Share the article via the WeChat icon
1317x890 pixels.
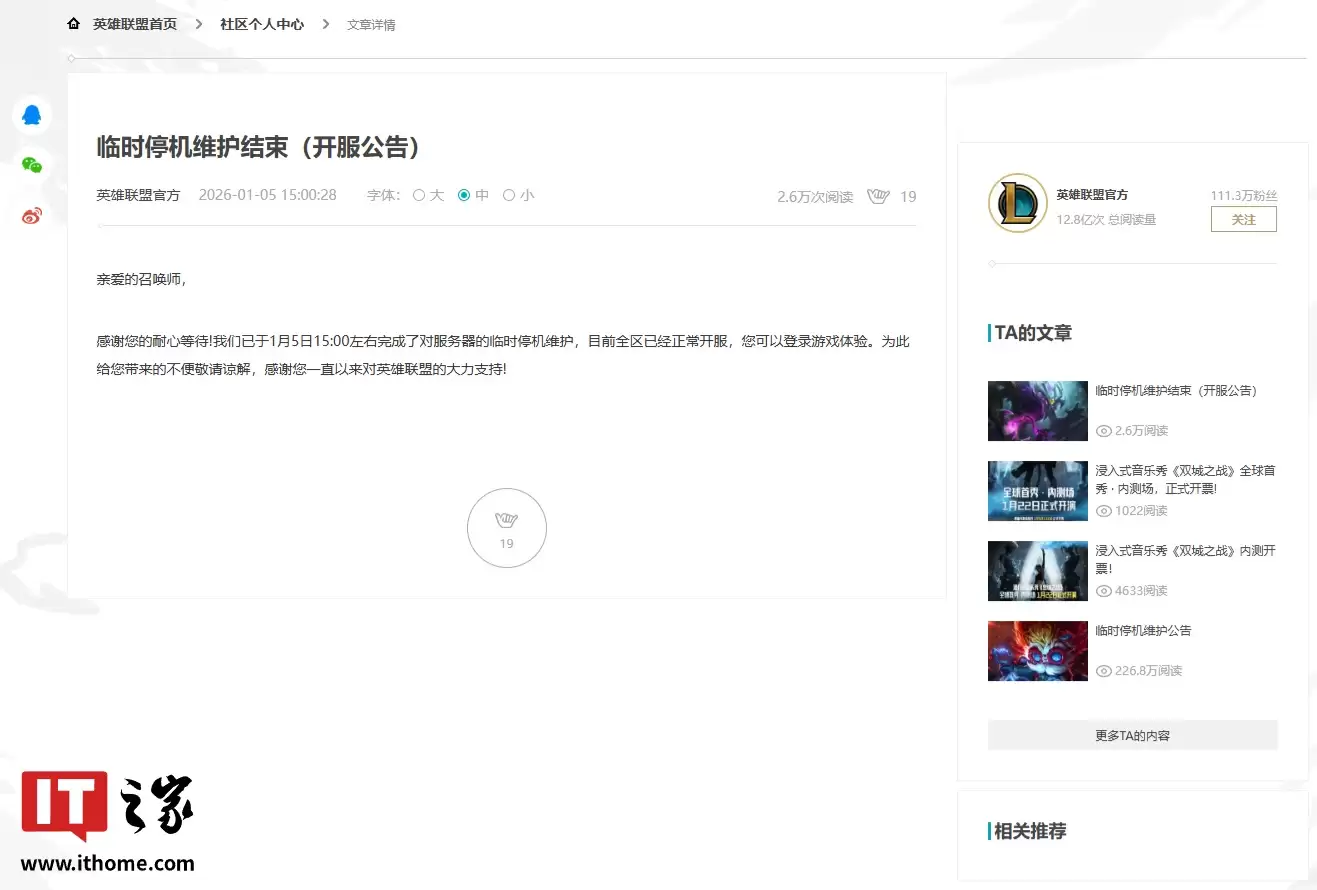pos(31,164)
